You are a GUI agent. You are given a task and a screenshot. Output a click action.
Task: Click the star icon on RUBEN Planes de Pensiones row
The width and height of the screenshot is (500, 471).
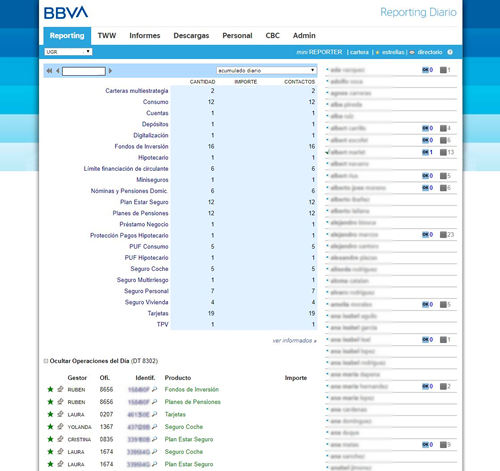click(50, 402)
